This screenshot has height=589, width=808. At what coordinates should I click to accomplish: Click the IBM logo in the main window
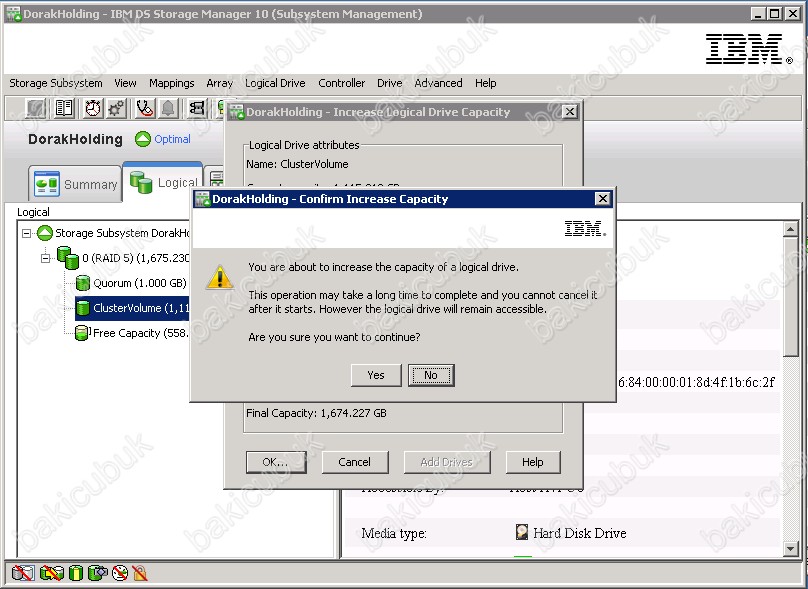pyautogui.click(x=749, y=49)
